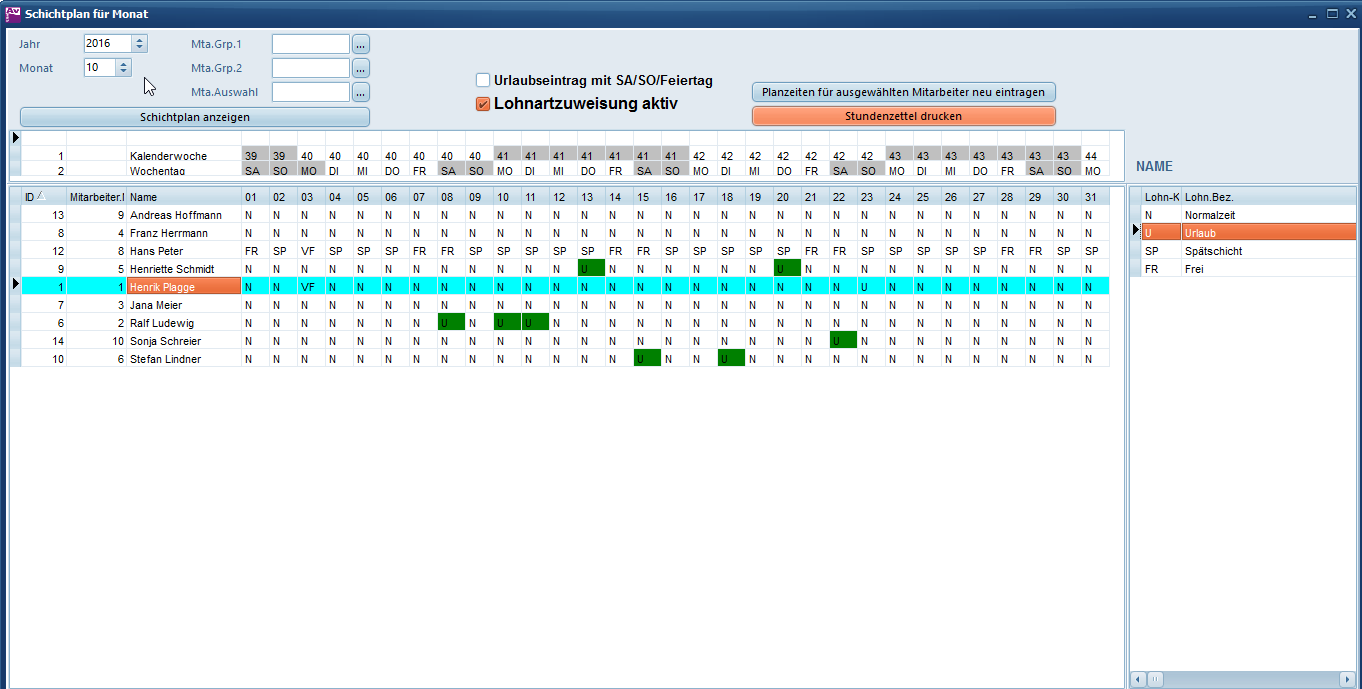Open Mta.Grp.2 browse ellipsis button

click(361, 68)
